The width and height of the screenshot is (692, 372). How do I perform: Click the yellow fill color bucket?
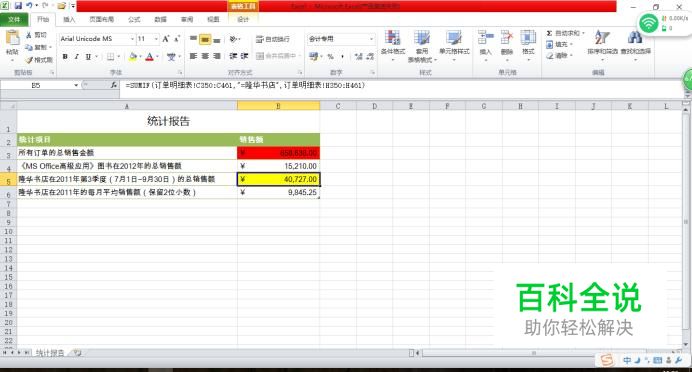pos(132,56)
